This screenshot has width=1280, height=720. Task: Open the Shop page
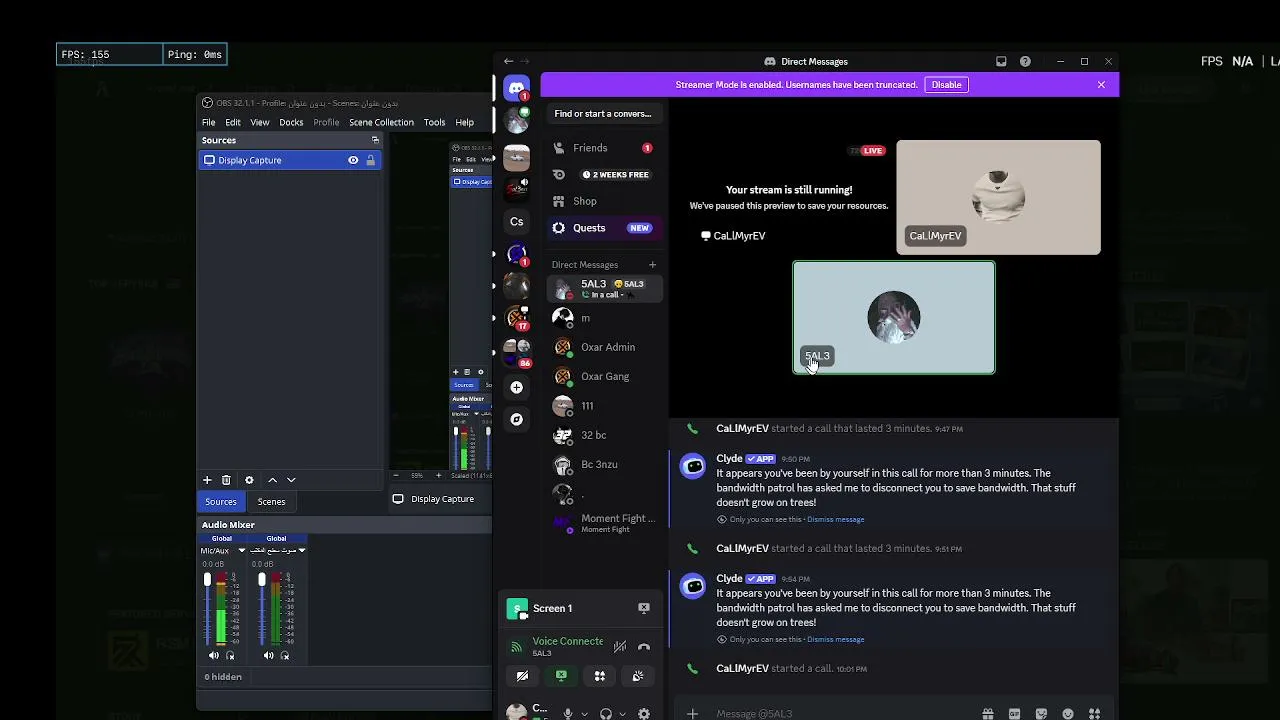(603, 201)
